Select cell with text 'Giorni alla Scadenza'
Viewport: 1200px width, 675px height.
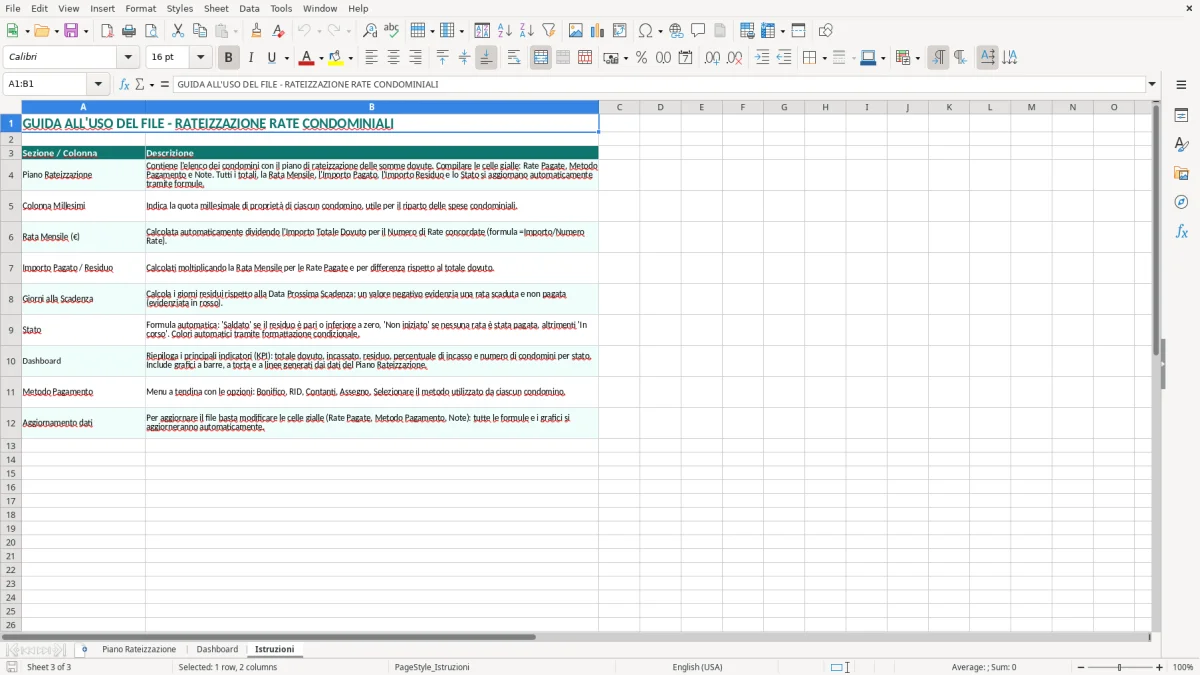click(83, 299)
